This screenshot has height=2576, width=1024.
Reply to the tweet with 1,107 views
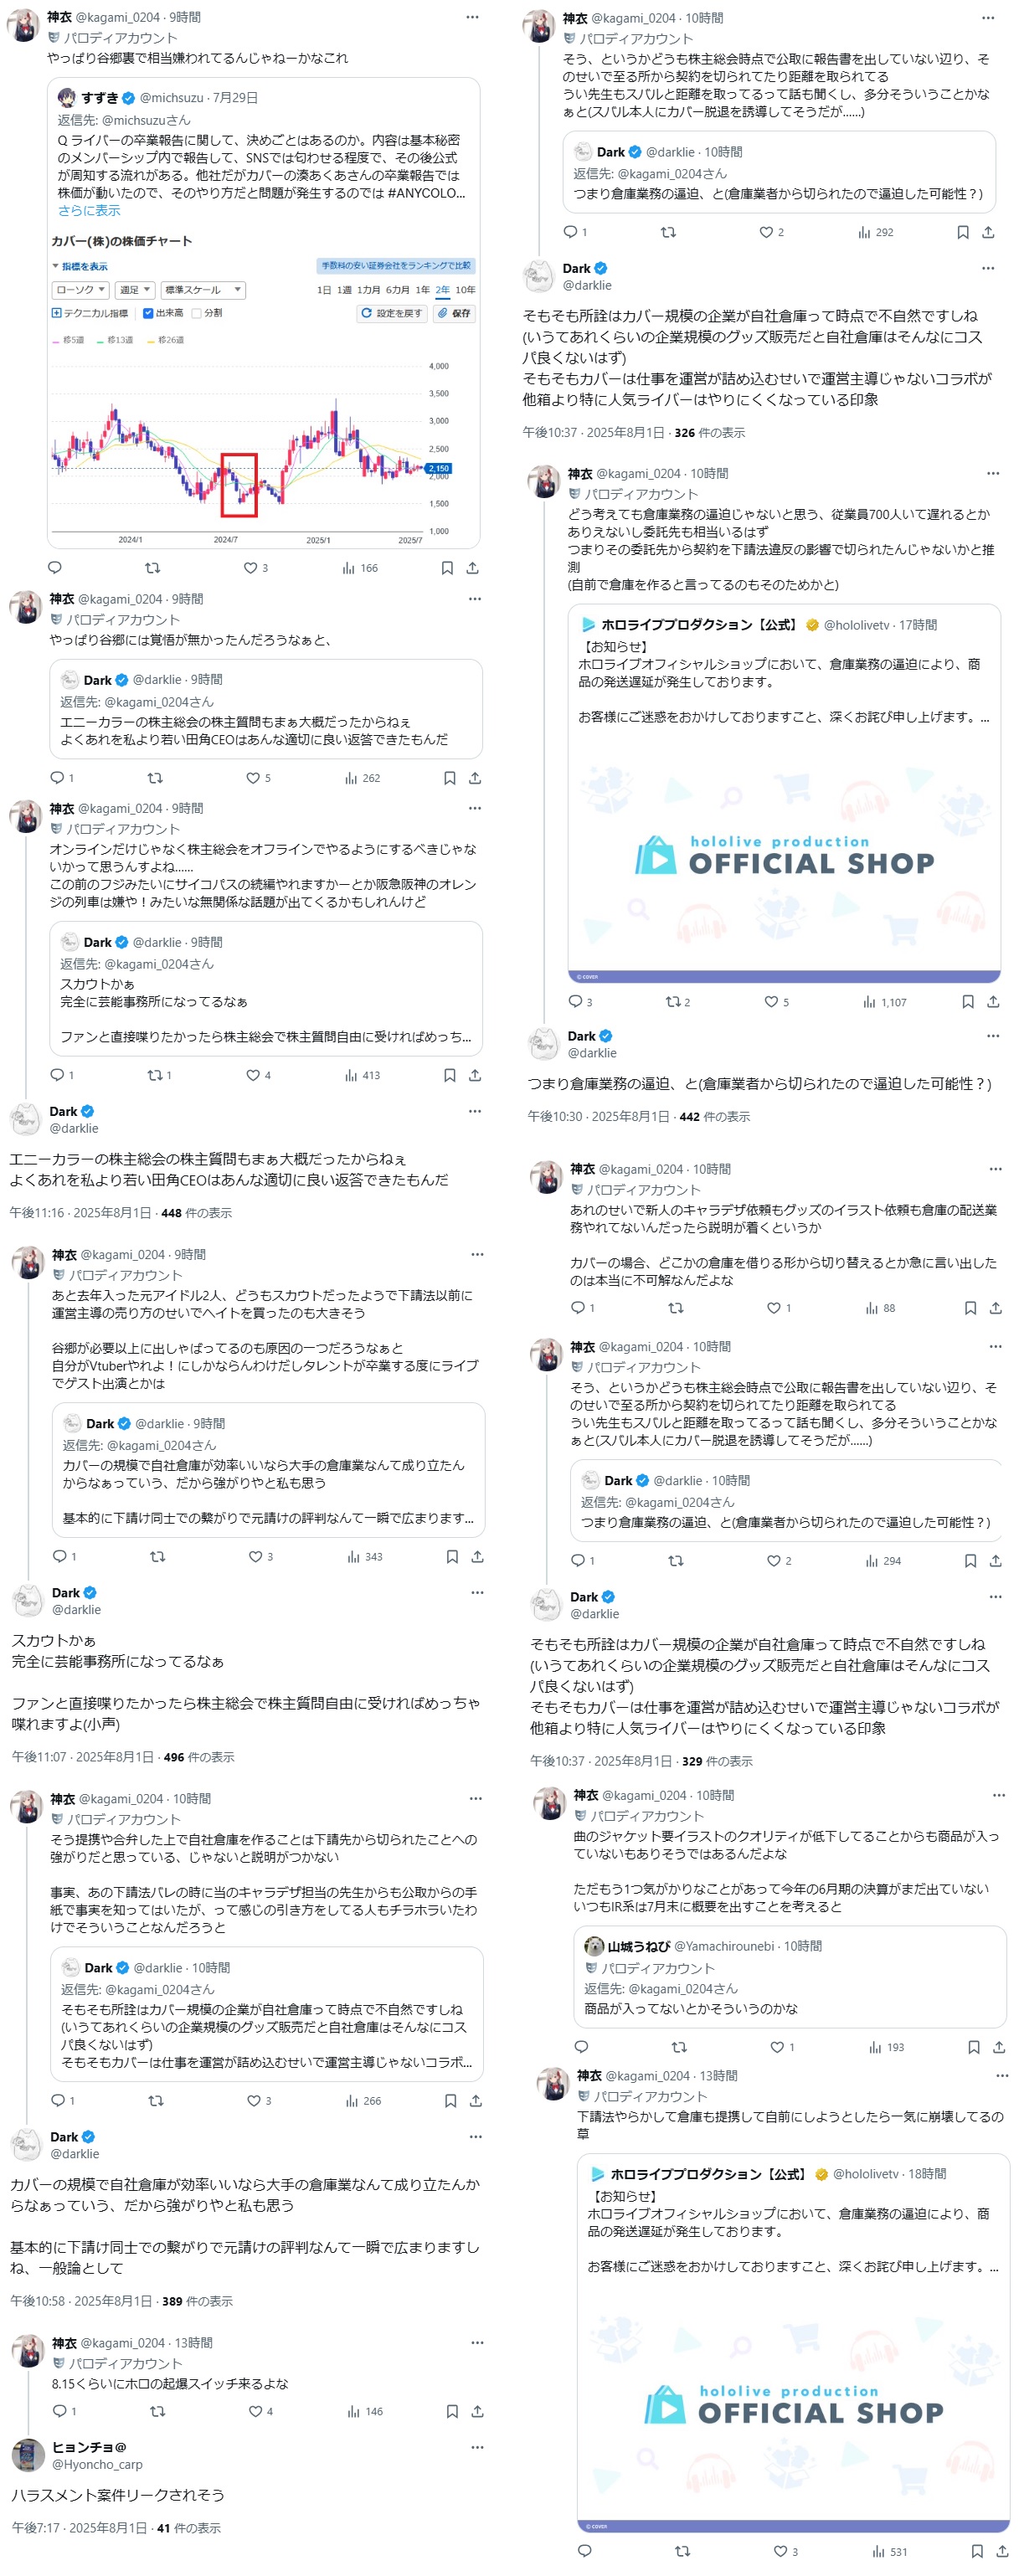(574, 1001)
